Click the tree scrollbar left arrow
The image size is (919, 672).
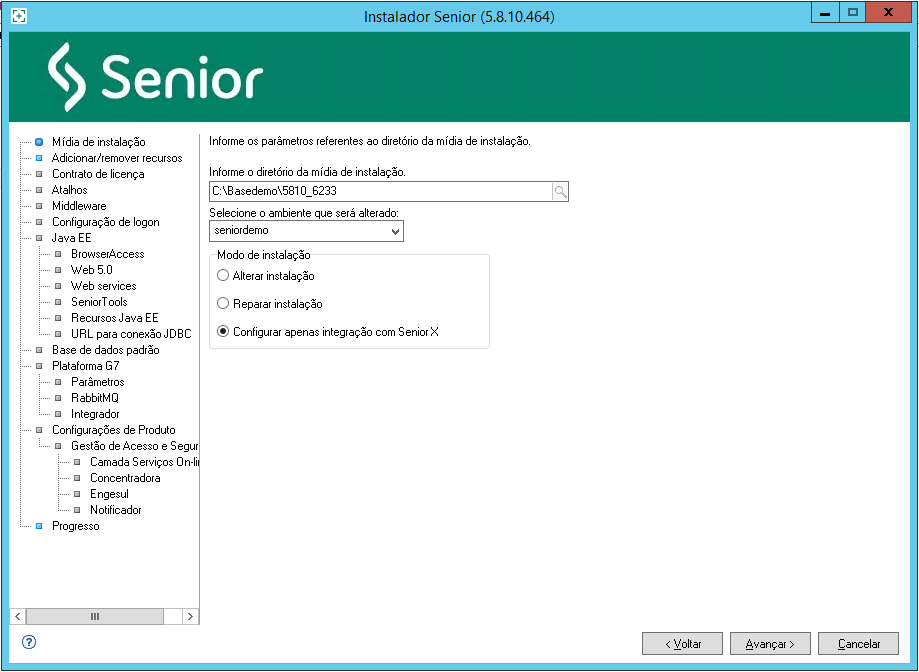coord(18,616)
